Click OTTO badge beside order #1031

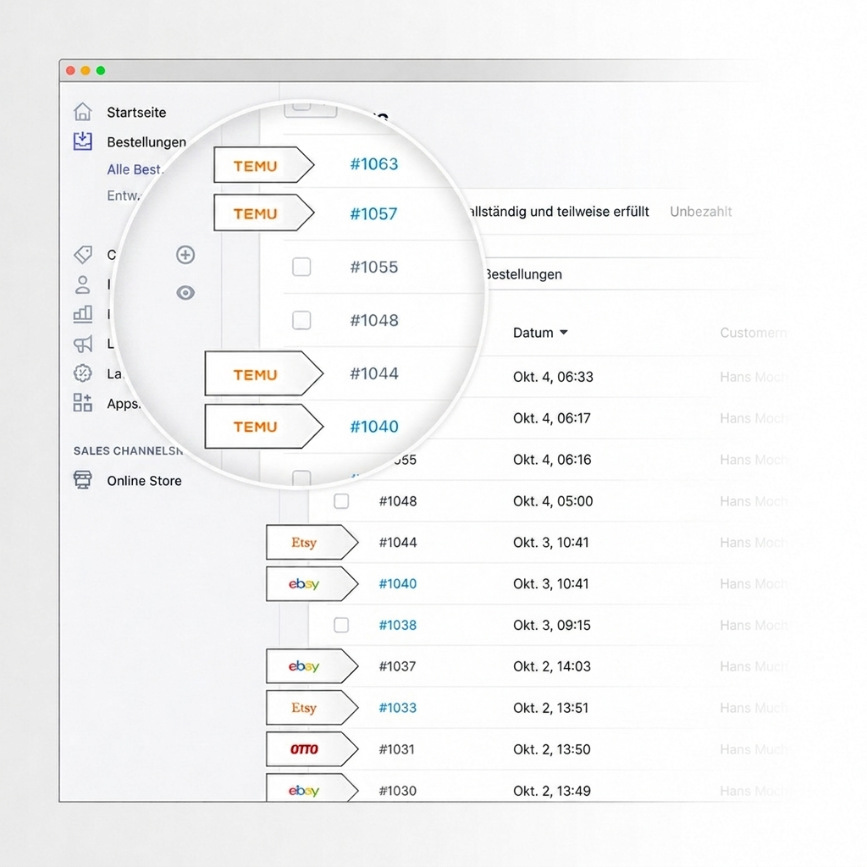312,749
